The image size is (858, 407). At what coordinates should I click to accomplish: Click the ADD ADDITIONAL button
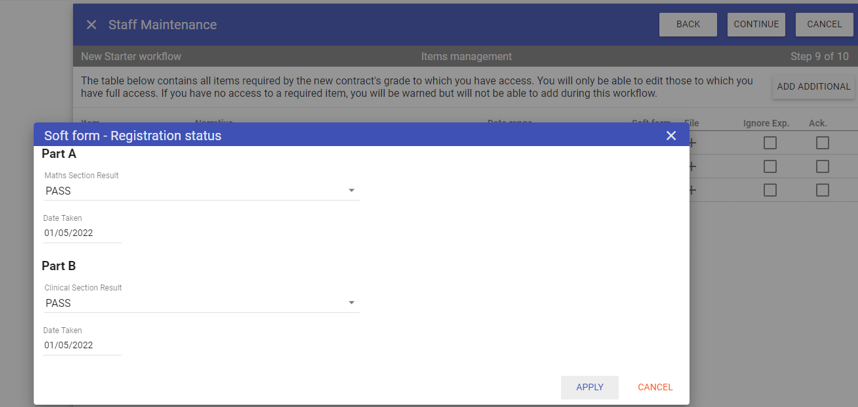coord(813,86)
